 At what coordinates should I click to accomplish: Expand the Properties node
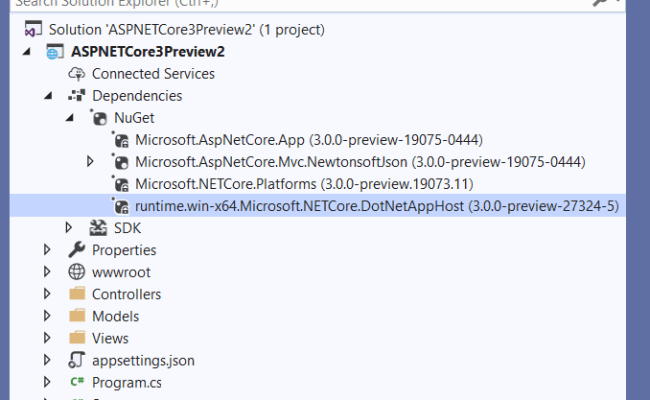tap(47, 250)
